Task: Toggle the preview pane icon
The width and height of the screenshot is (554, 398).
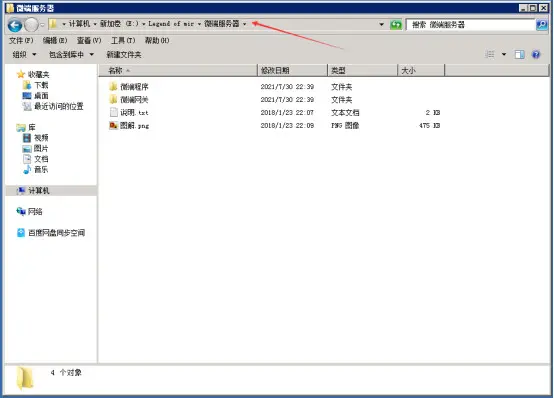Action: tap(519, 54)
